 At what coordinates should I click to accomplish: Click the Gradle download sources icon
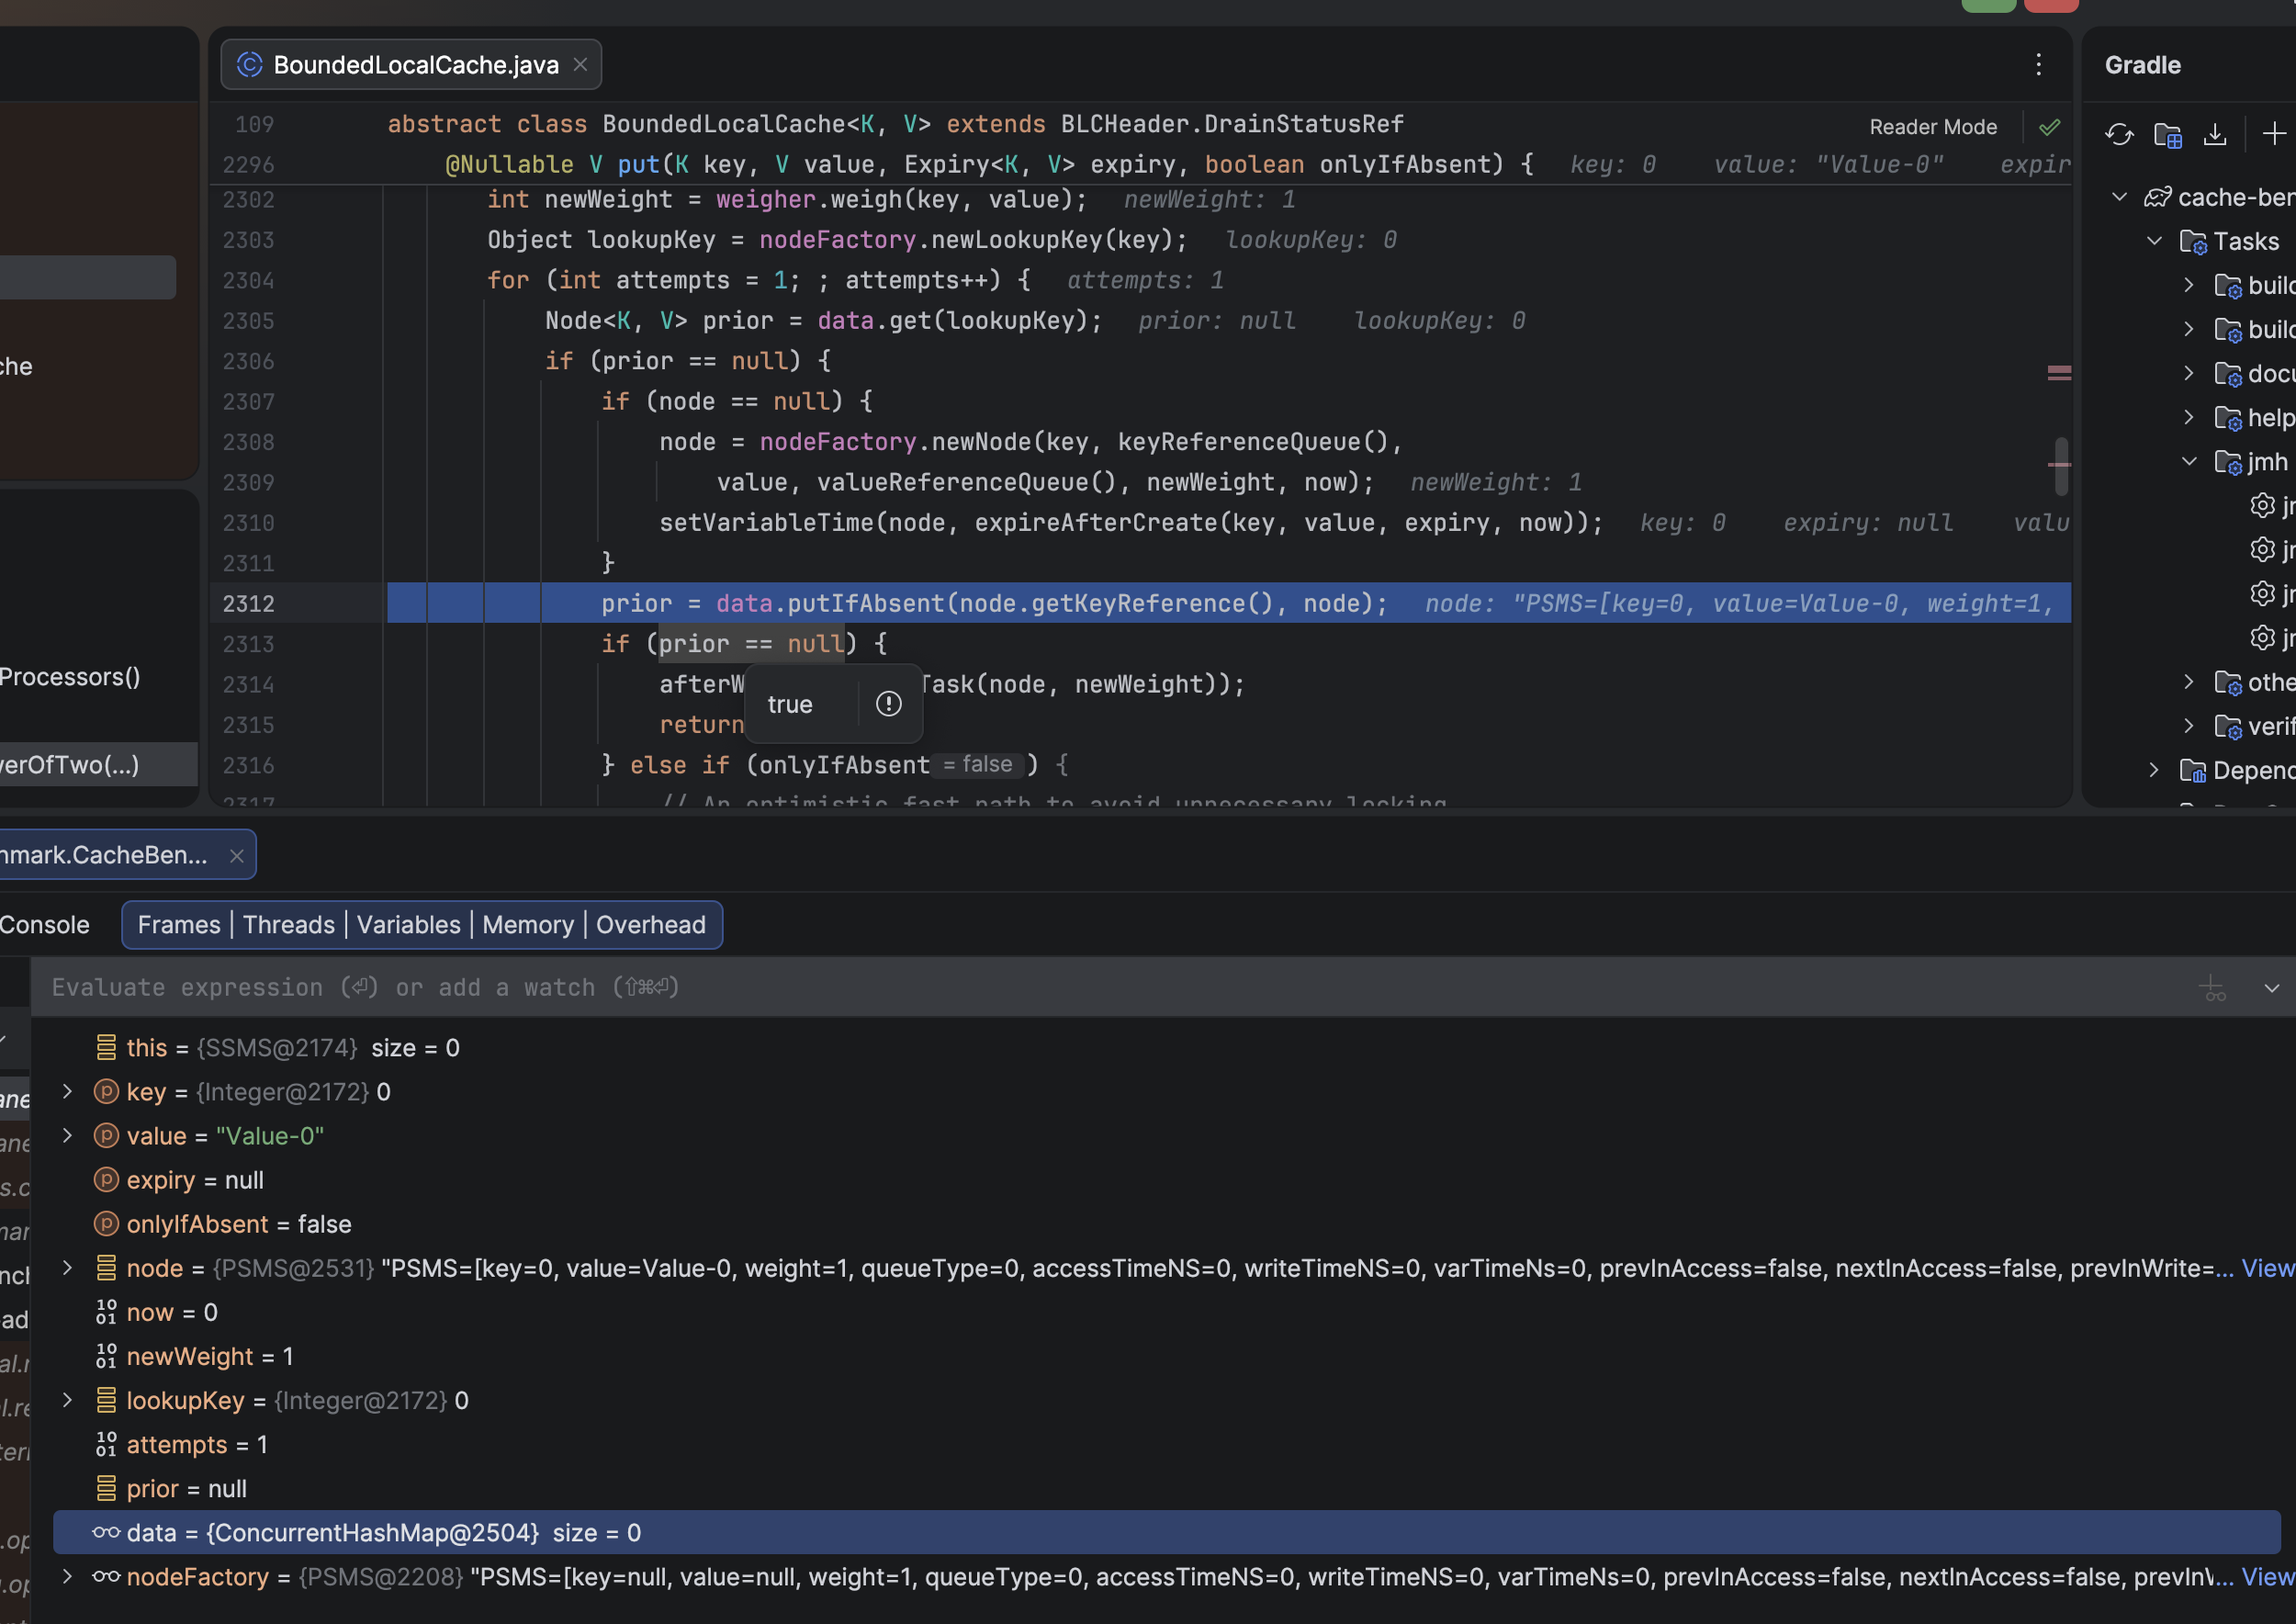tap(2215, 134)
